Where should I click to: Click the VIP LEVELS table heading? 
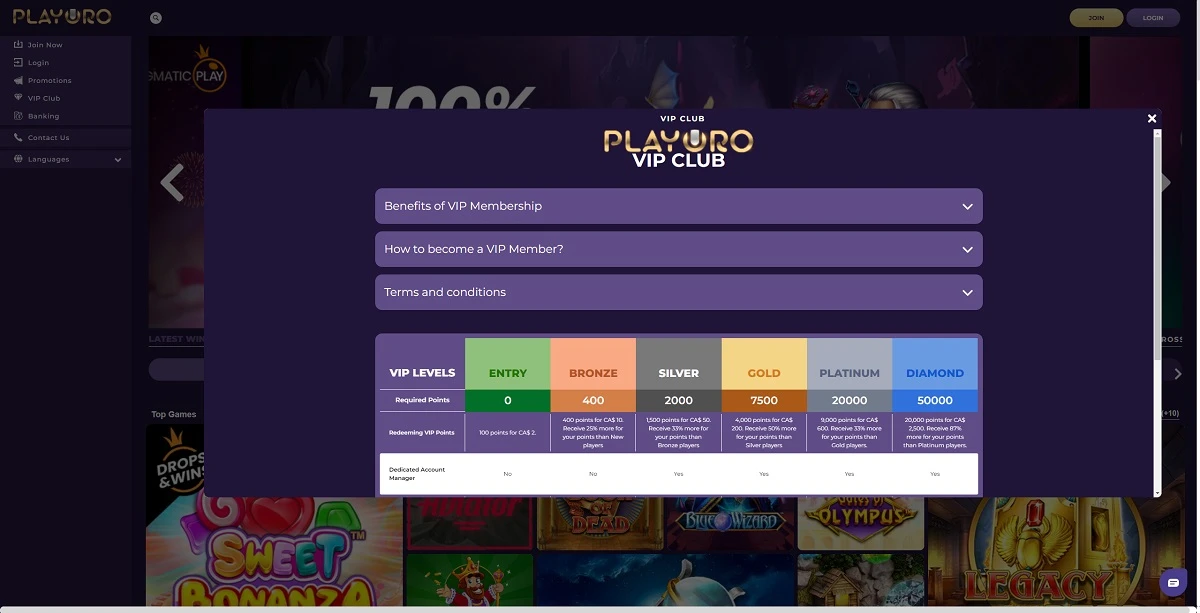pos(422,373)
